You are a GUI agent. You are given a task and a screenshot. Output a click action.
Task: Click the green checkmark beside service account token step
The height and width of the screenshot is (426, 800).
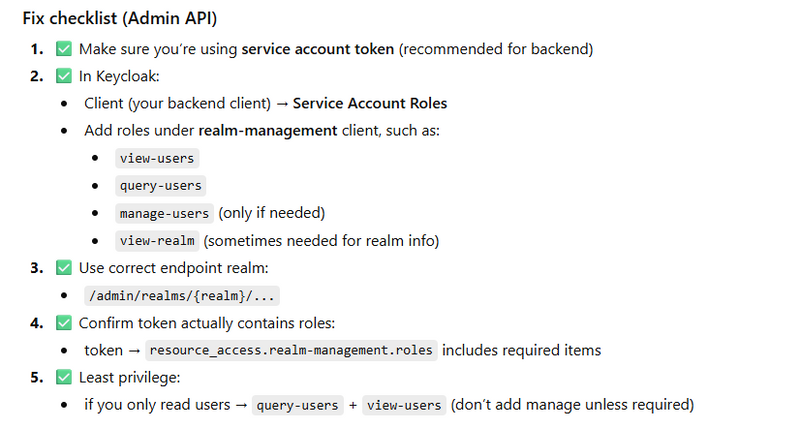pos(64,48)
